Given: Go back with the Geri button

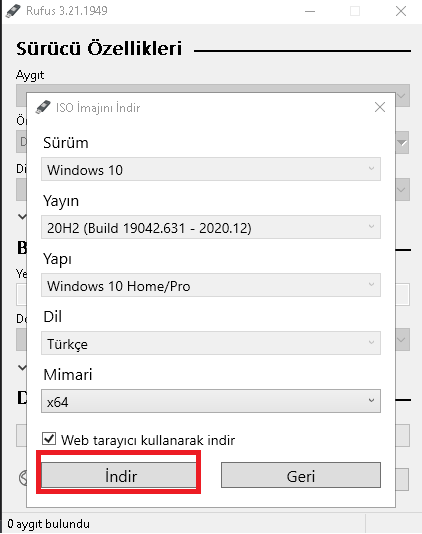Looking at the screenshot, I should (x=301, y=475).
